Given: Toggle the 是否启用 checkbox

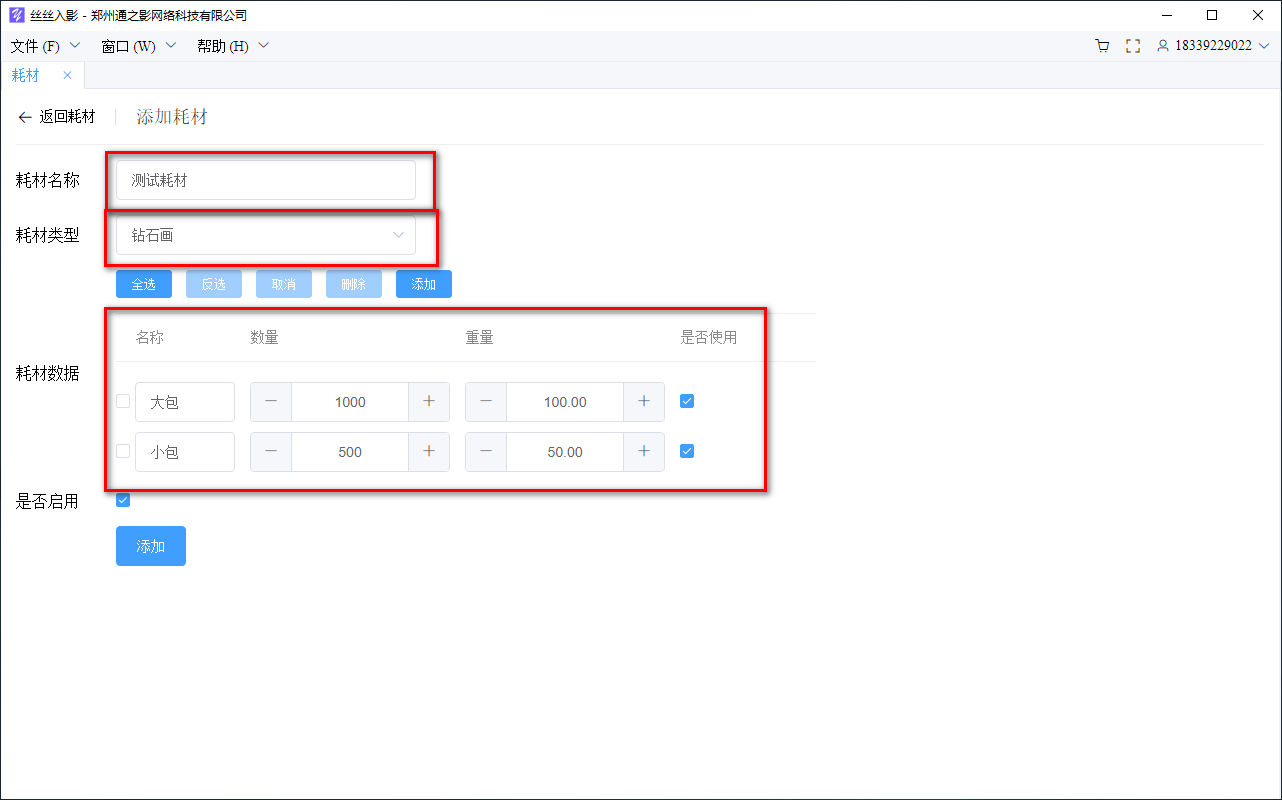Looking at the screenshot, I should coord(123,500).
